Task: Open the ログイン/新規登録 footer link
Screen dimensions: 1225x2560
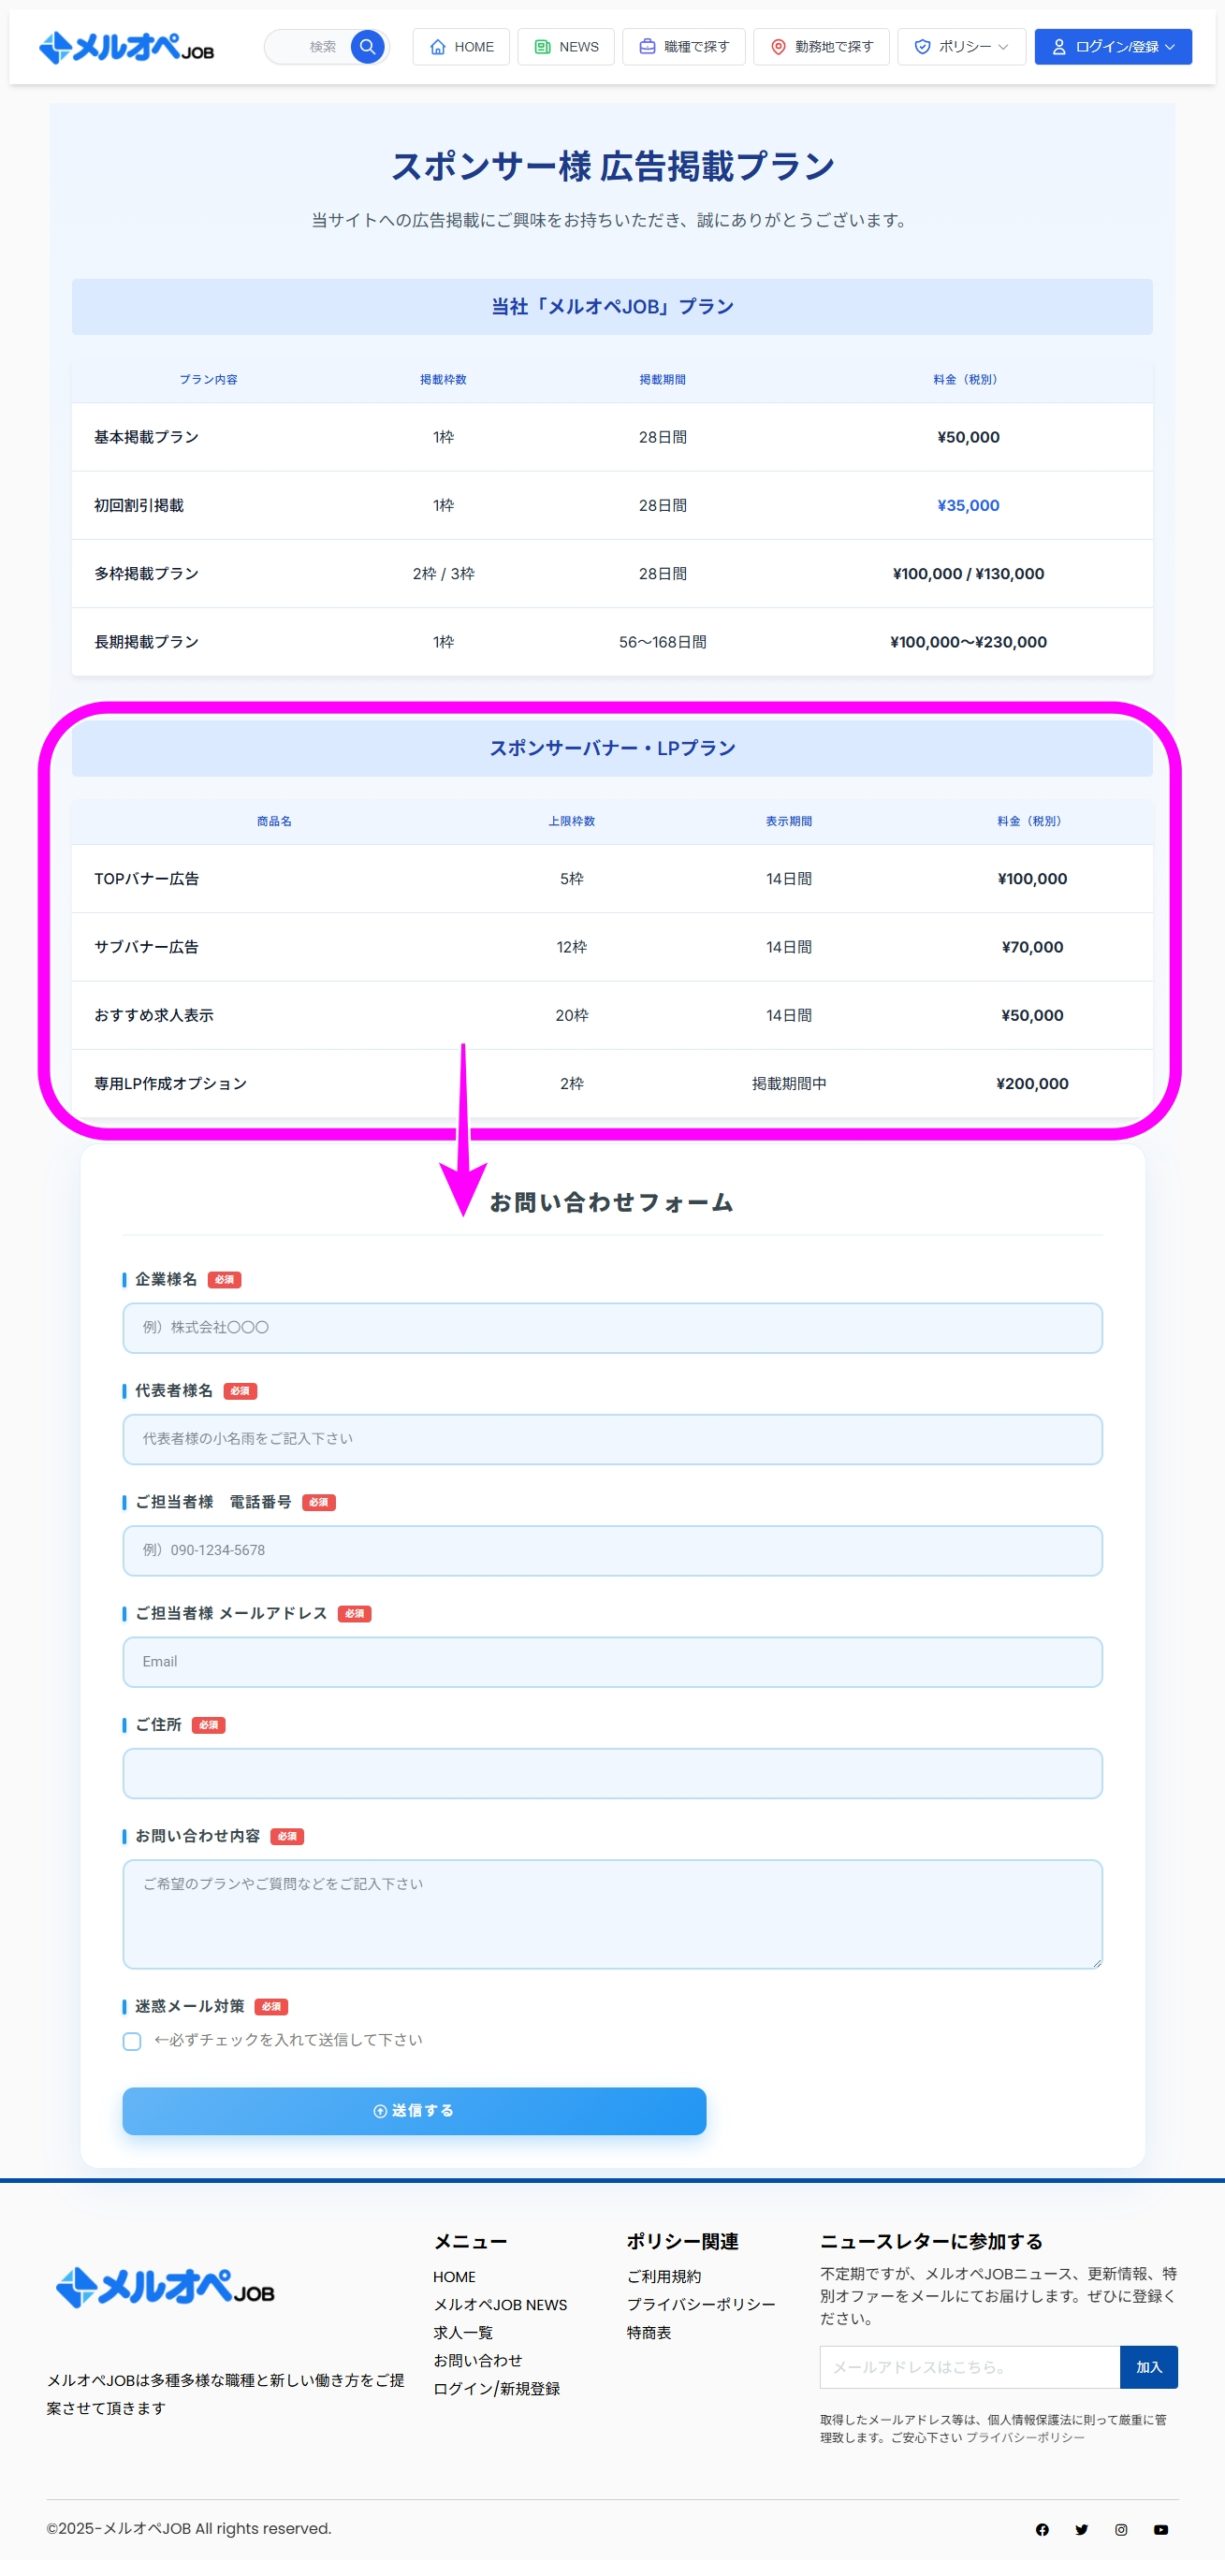Action: click(x=497, y=2388)
